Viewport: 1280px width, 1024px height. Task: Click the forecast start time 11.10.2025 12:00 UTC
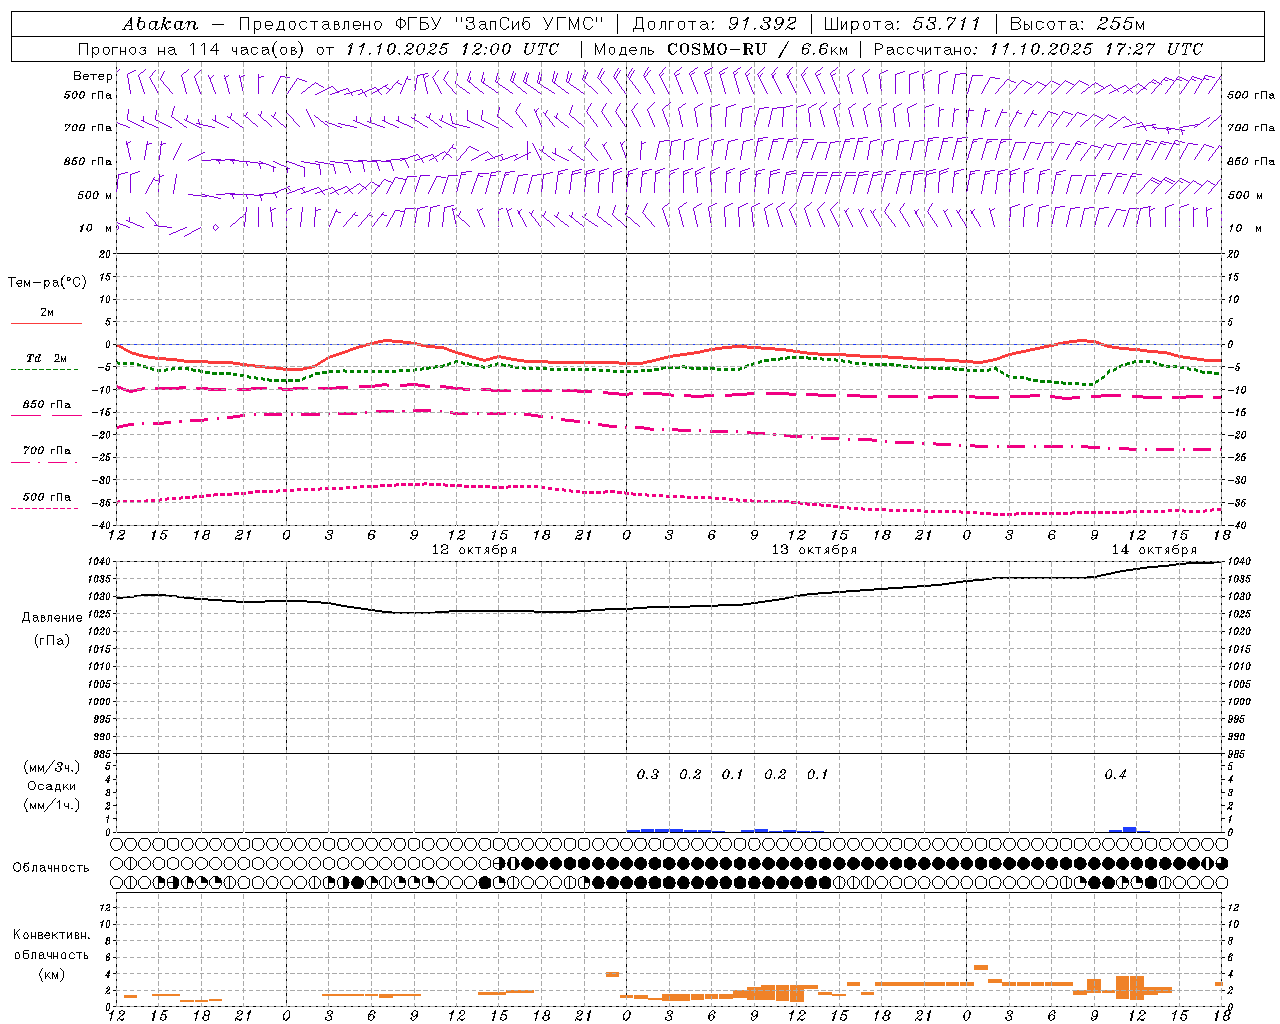click(x=452, y=49)
